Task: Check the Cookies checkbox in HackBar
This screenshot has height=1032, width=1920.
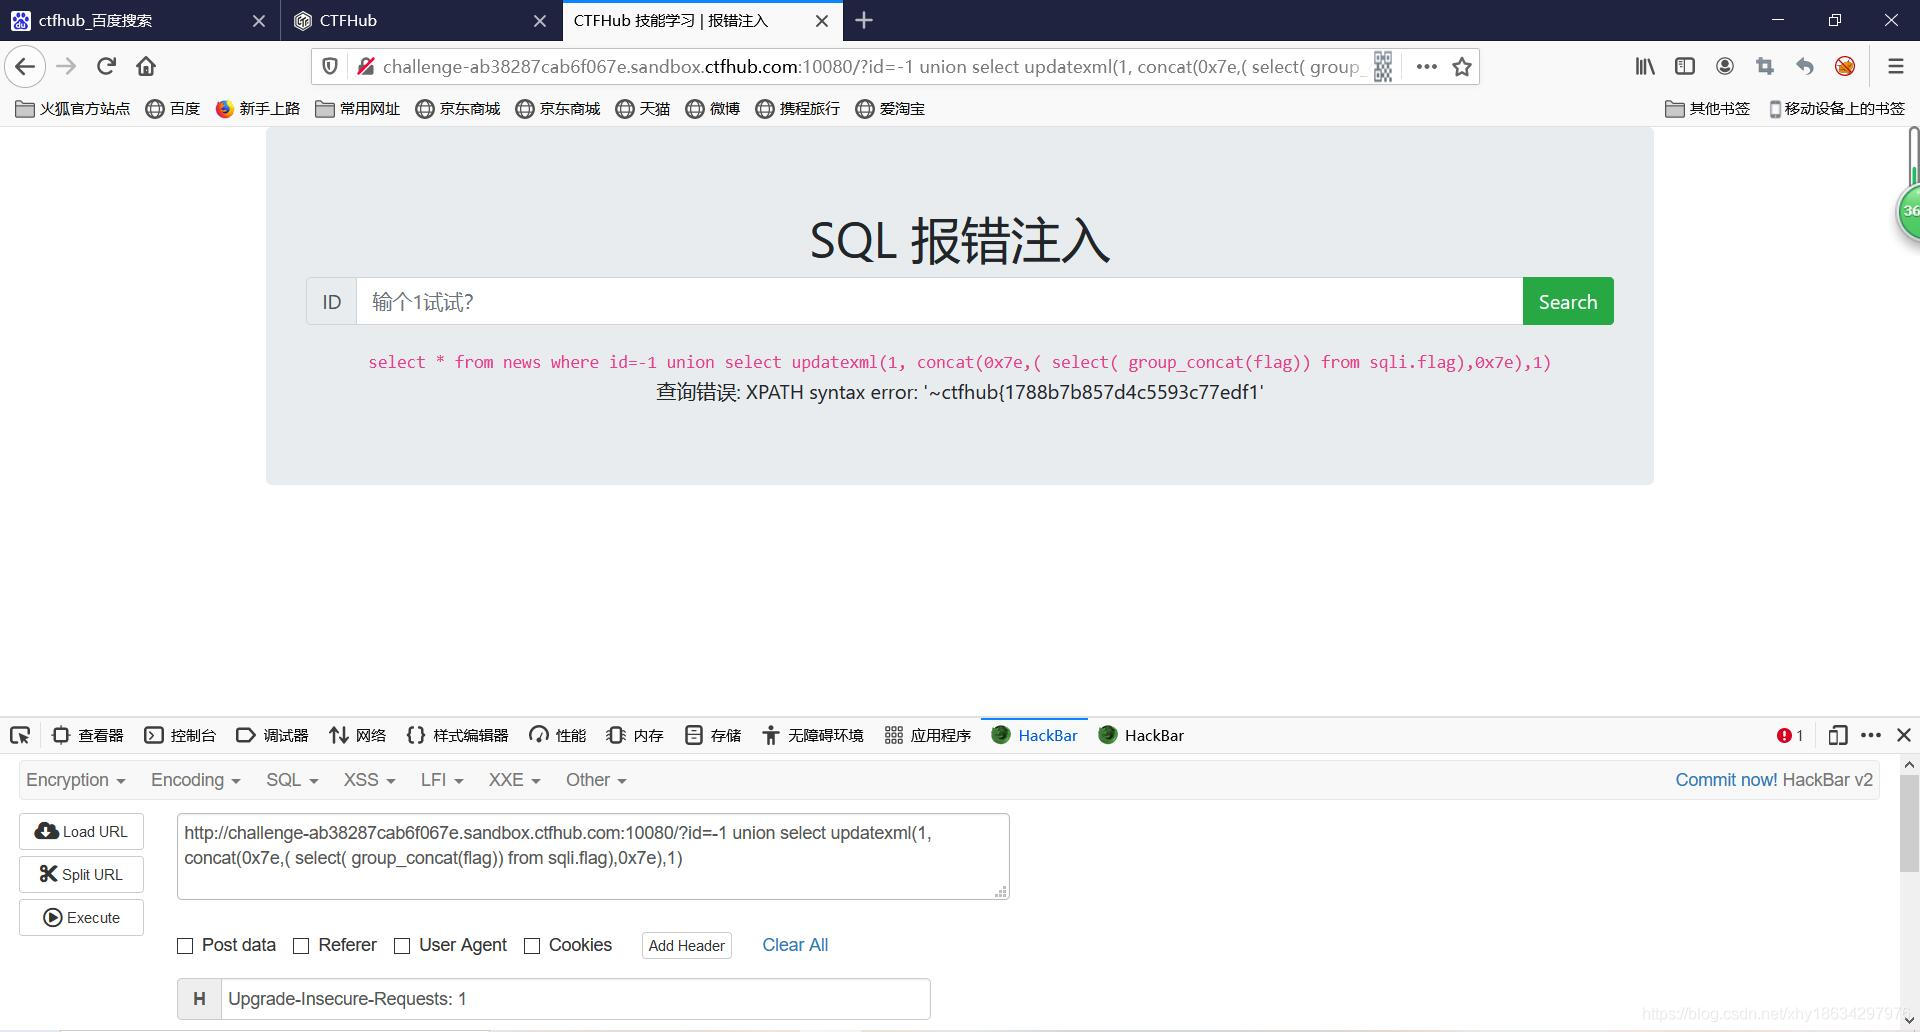Action: (532, 945)
